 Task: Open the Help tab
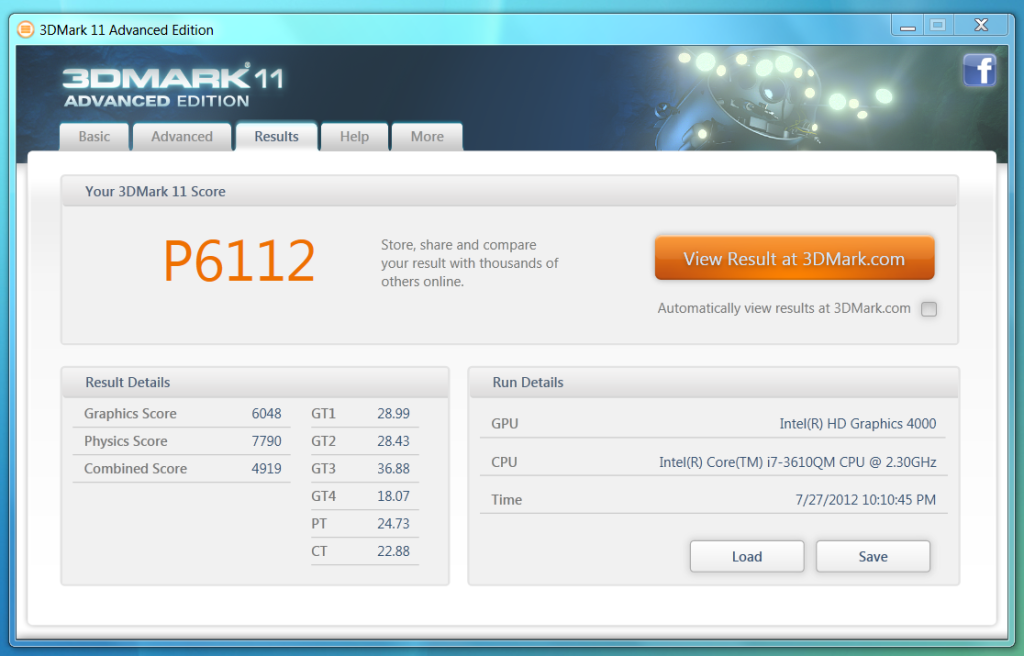tap(355, 137)
